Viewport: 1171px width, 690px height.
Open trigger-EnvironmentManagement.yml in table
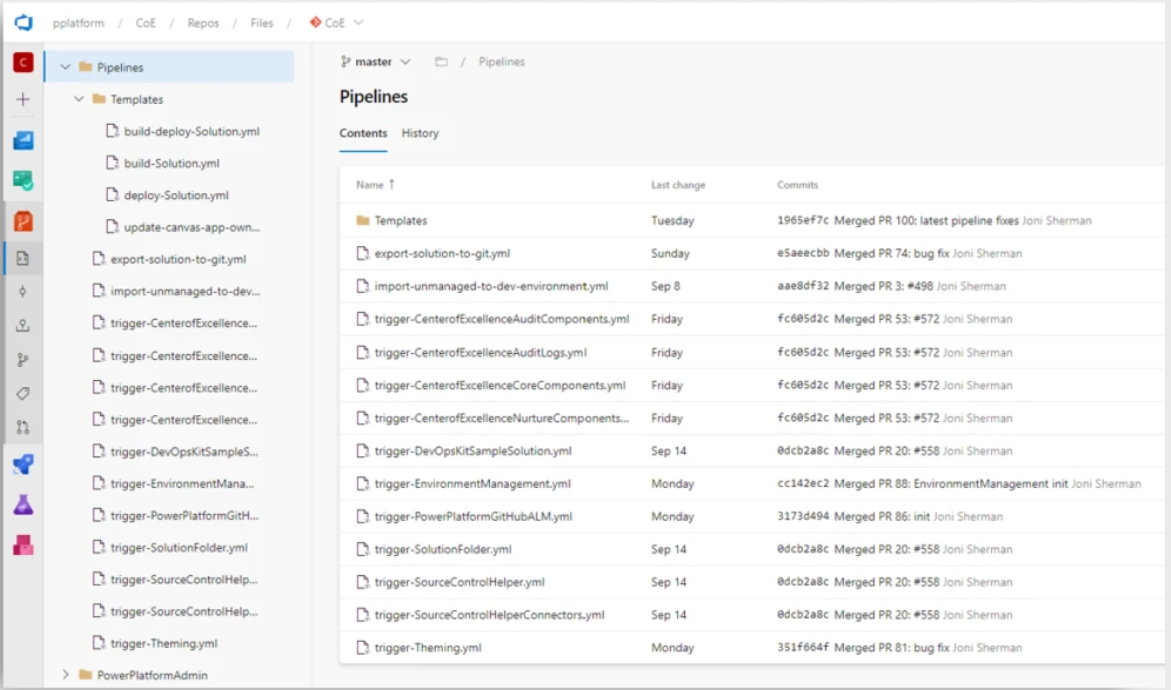tap(472, 484)
